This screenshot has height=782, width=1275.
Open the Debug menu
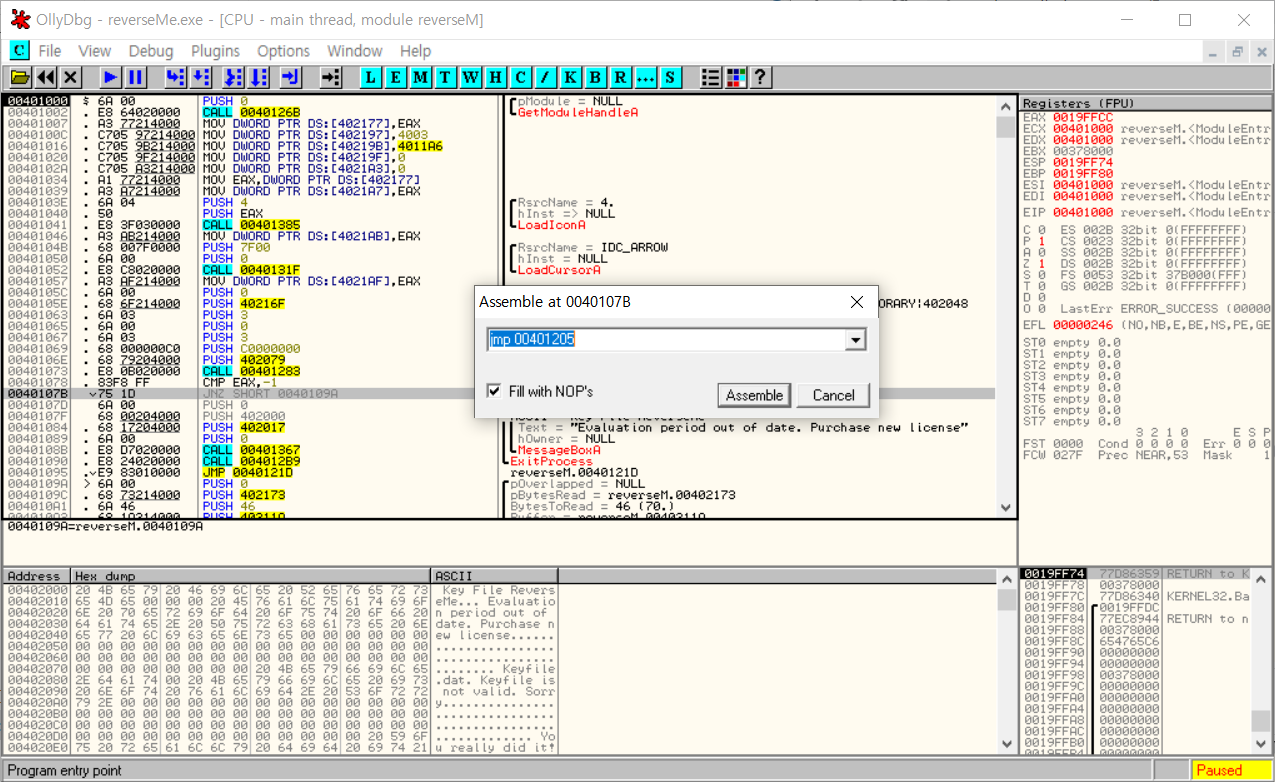tap(151, 51)
